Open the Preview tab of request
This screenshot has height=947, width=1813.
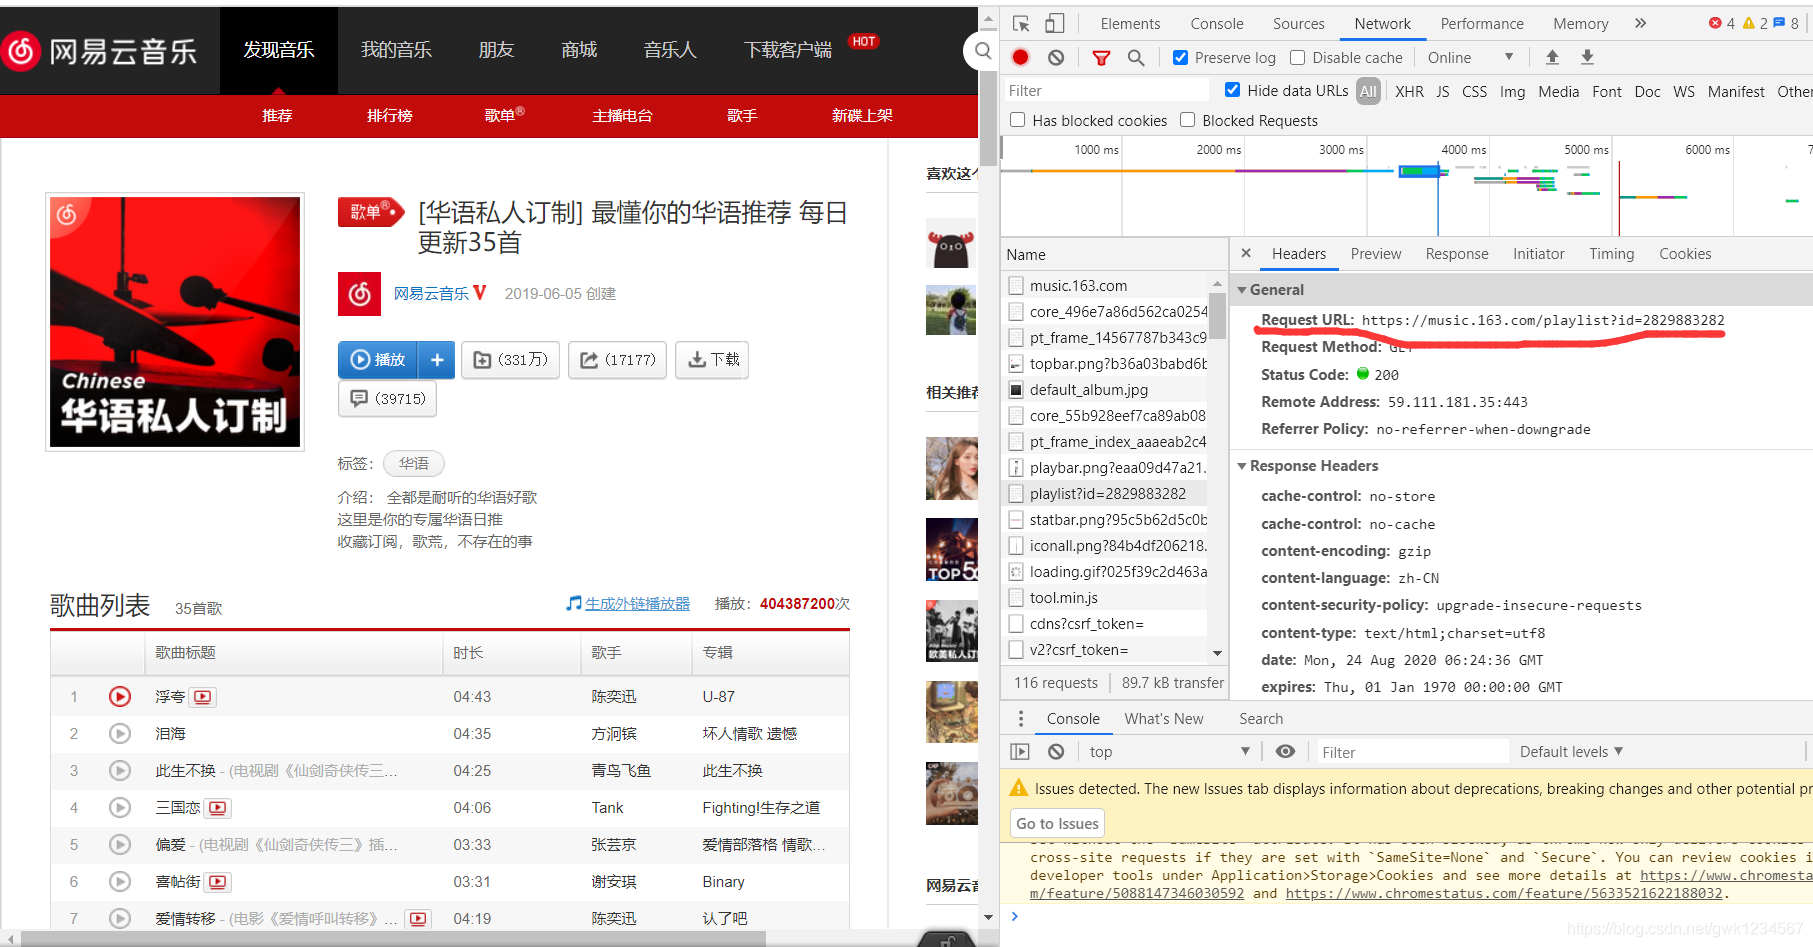click(1375, 253)
